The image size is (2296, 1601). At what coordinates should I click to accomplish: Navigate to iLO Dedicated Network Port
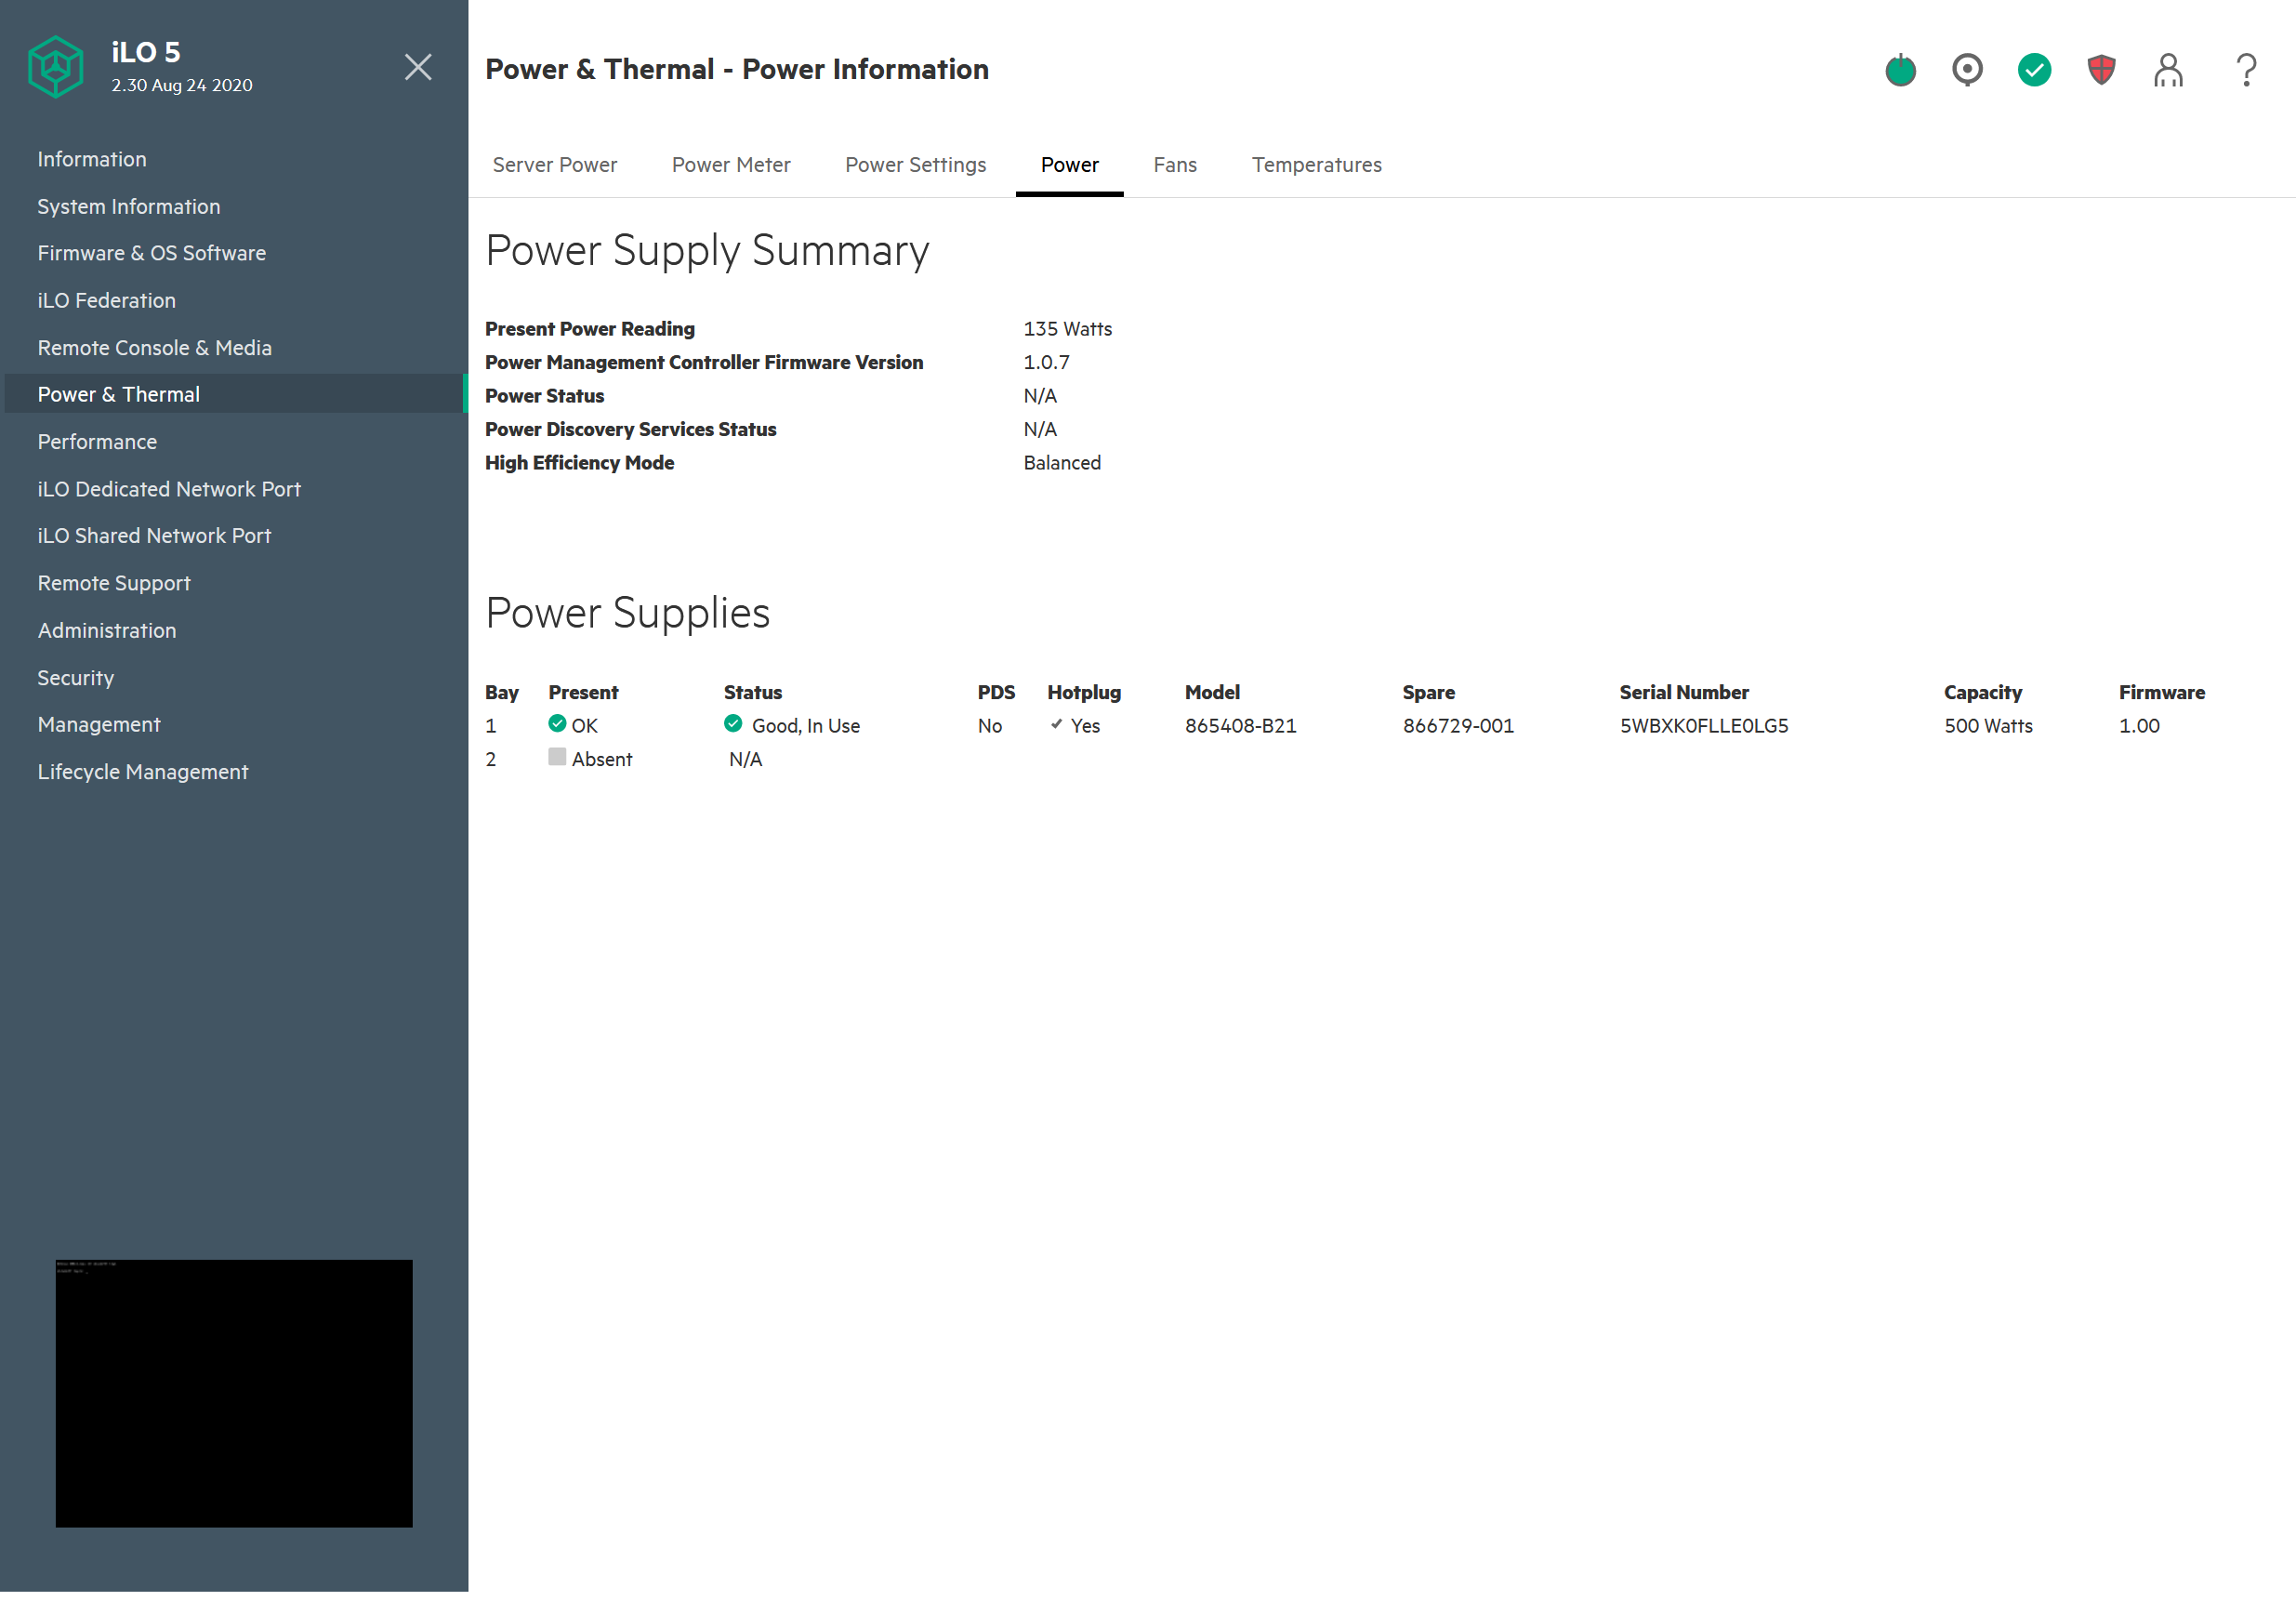[169, 489]
